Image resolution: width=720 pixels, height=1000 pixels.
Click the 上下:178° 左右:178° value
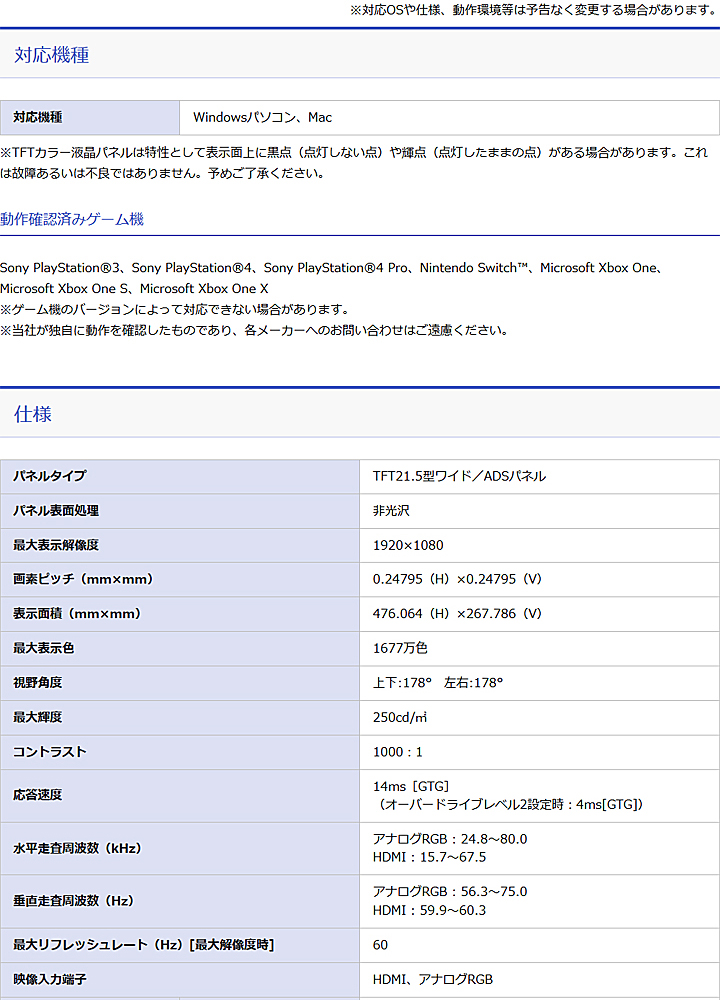[x=438, y=683]
